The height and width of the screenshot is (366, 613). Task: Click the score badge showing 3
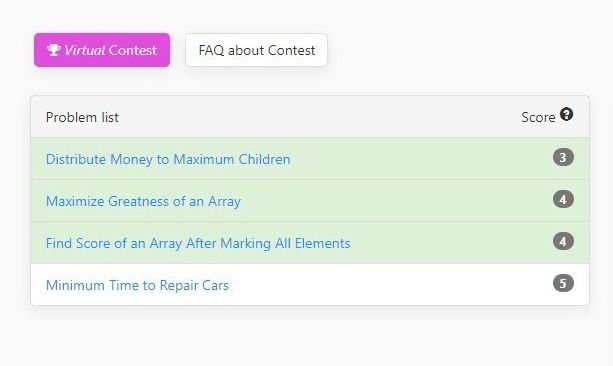[563, 157]
